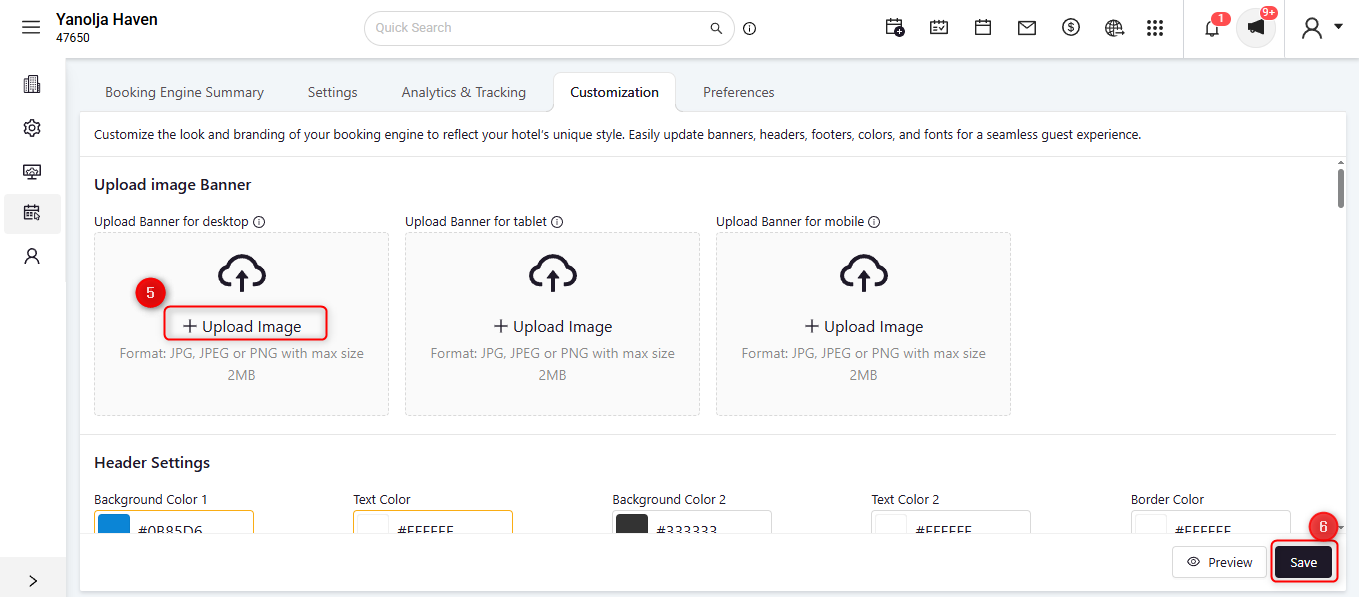Click the mobile banner cloud upload icon
The height and width of the screenshot is (597, 1359).
tap(863, 273)
